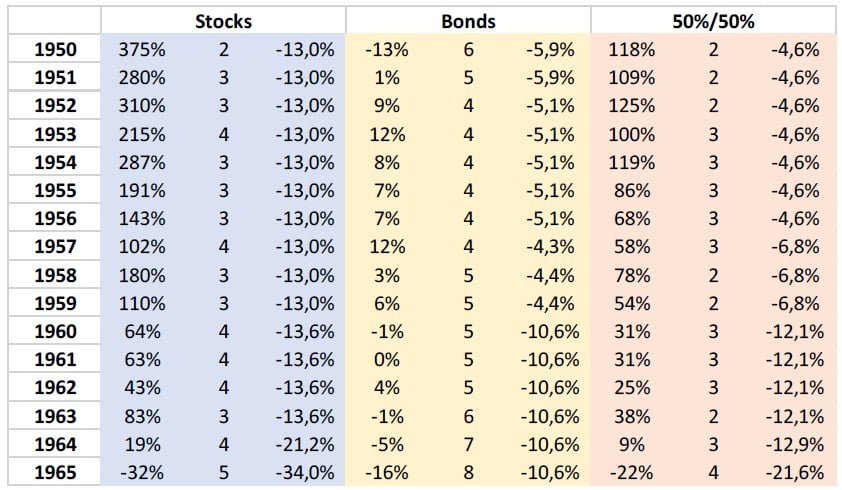Select the -21,6% cell in 1965 row
Screen dimensions: 842x490
click(x=796, y=470)
